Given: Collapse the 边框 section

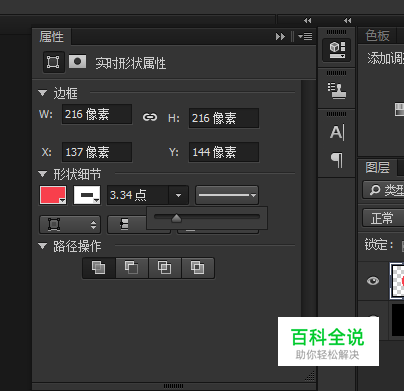Looking at the screenshot, I should point(42,93).
